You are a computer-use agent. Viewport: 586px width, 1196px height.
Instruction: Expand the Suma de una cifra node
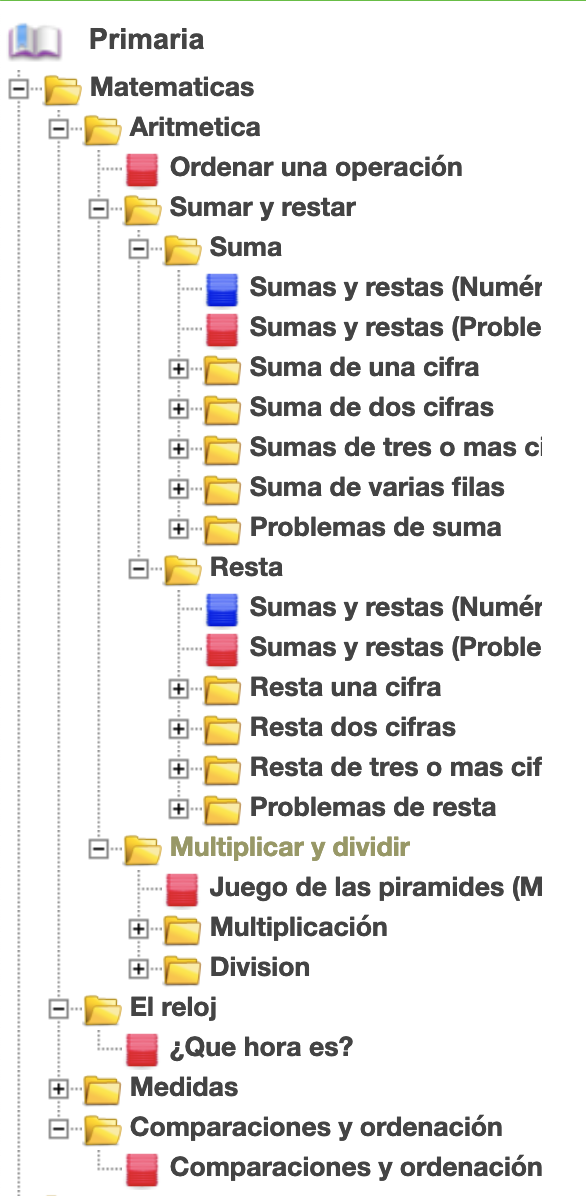tap(178, 369)
